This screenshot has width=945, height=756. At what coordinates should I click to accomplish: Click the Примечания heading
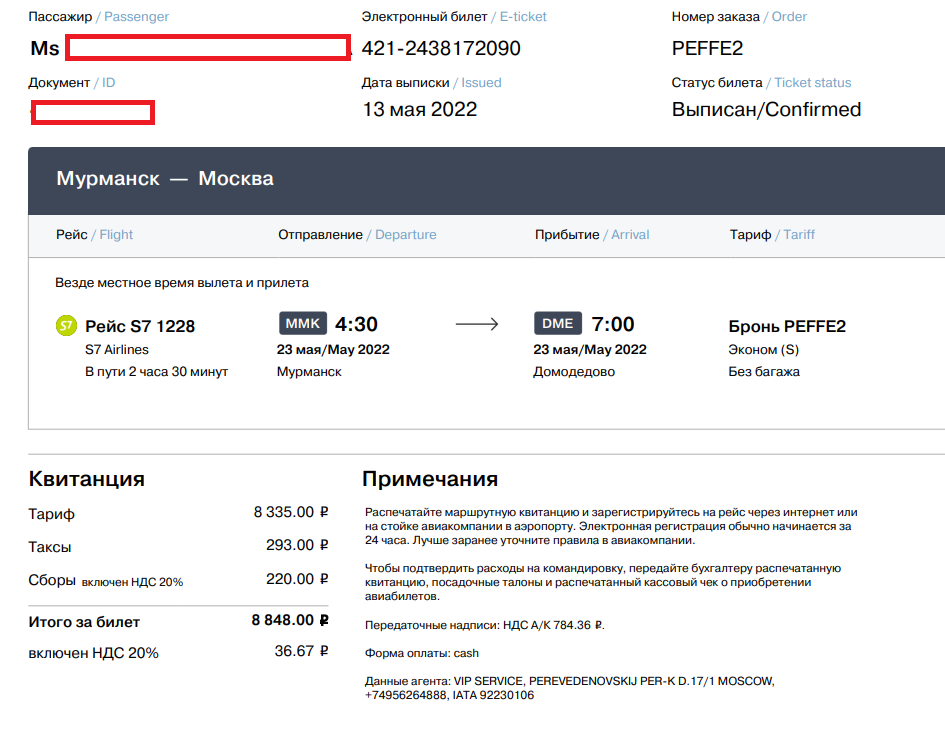coord(430,479)
